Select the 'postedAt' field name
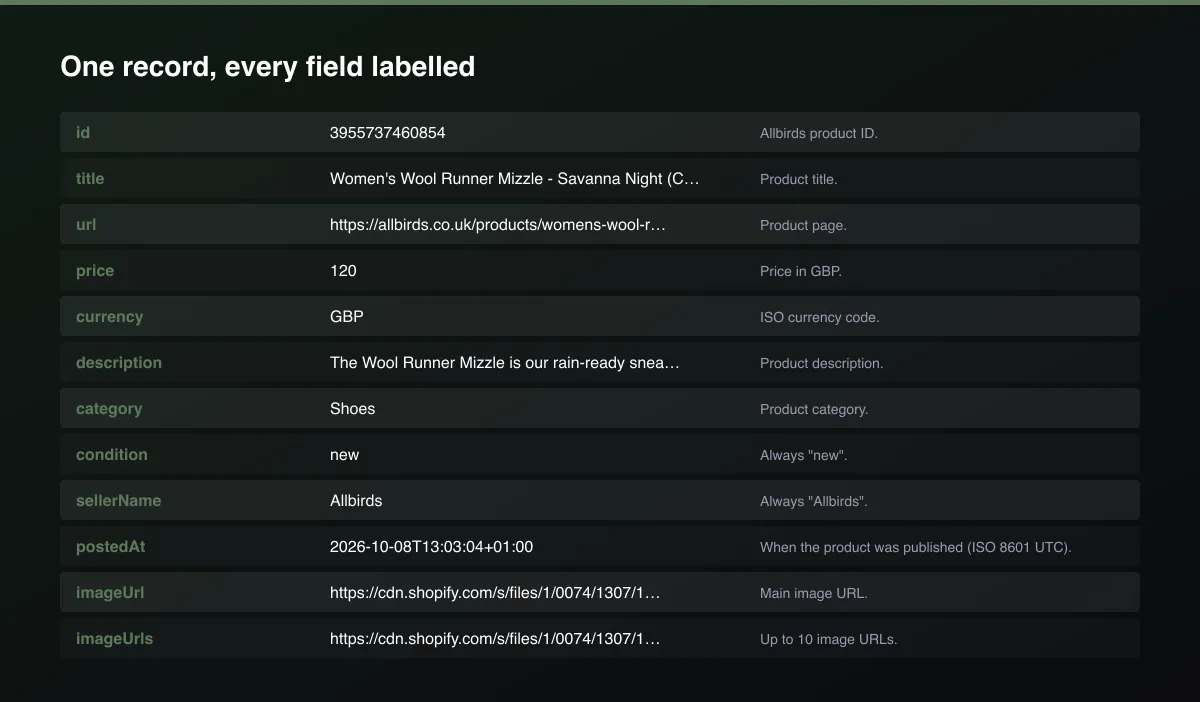 tap(111, 546)
